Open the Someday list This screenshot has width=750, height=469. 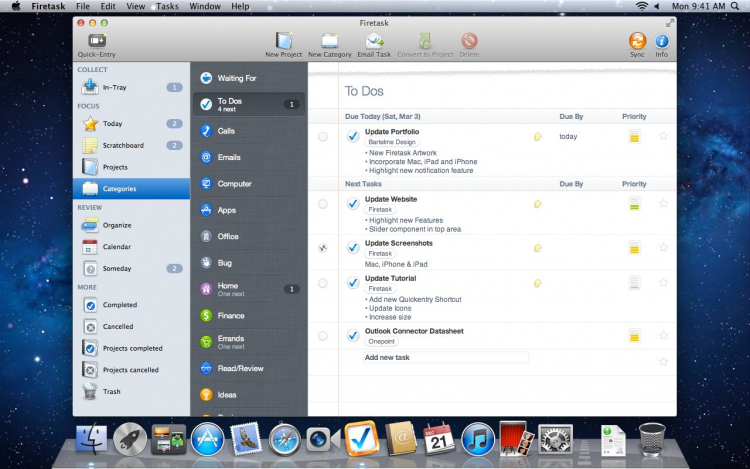tap(132, 269)
